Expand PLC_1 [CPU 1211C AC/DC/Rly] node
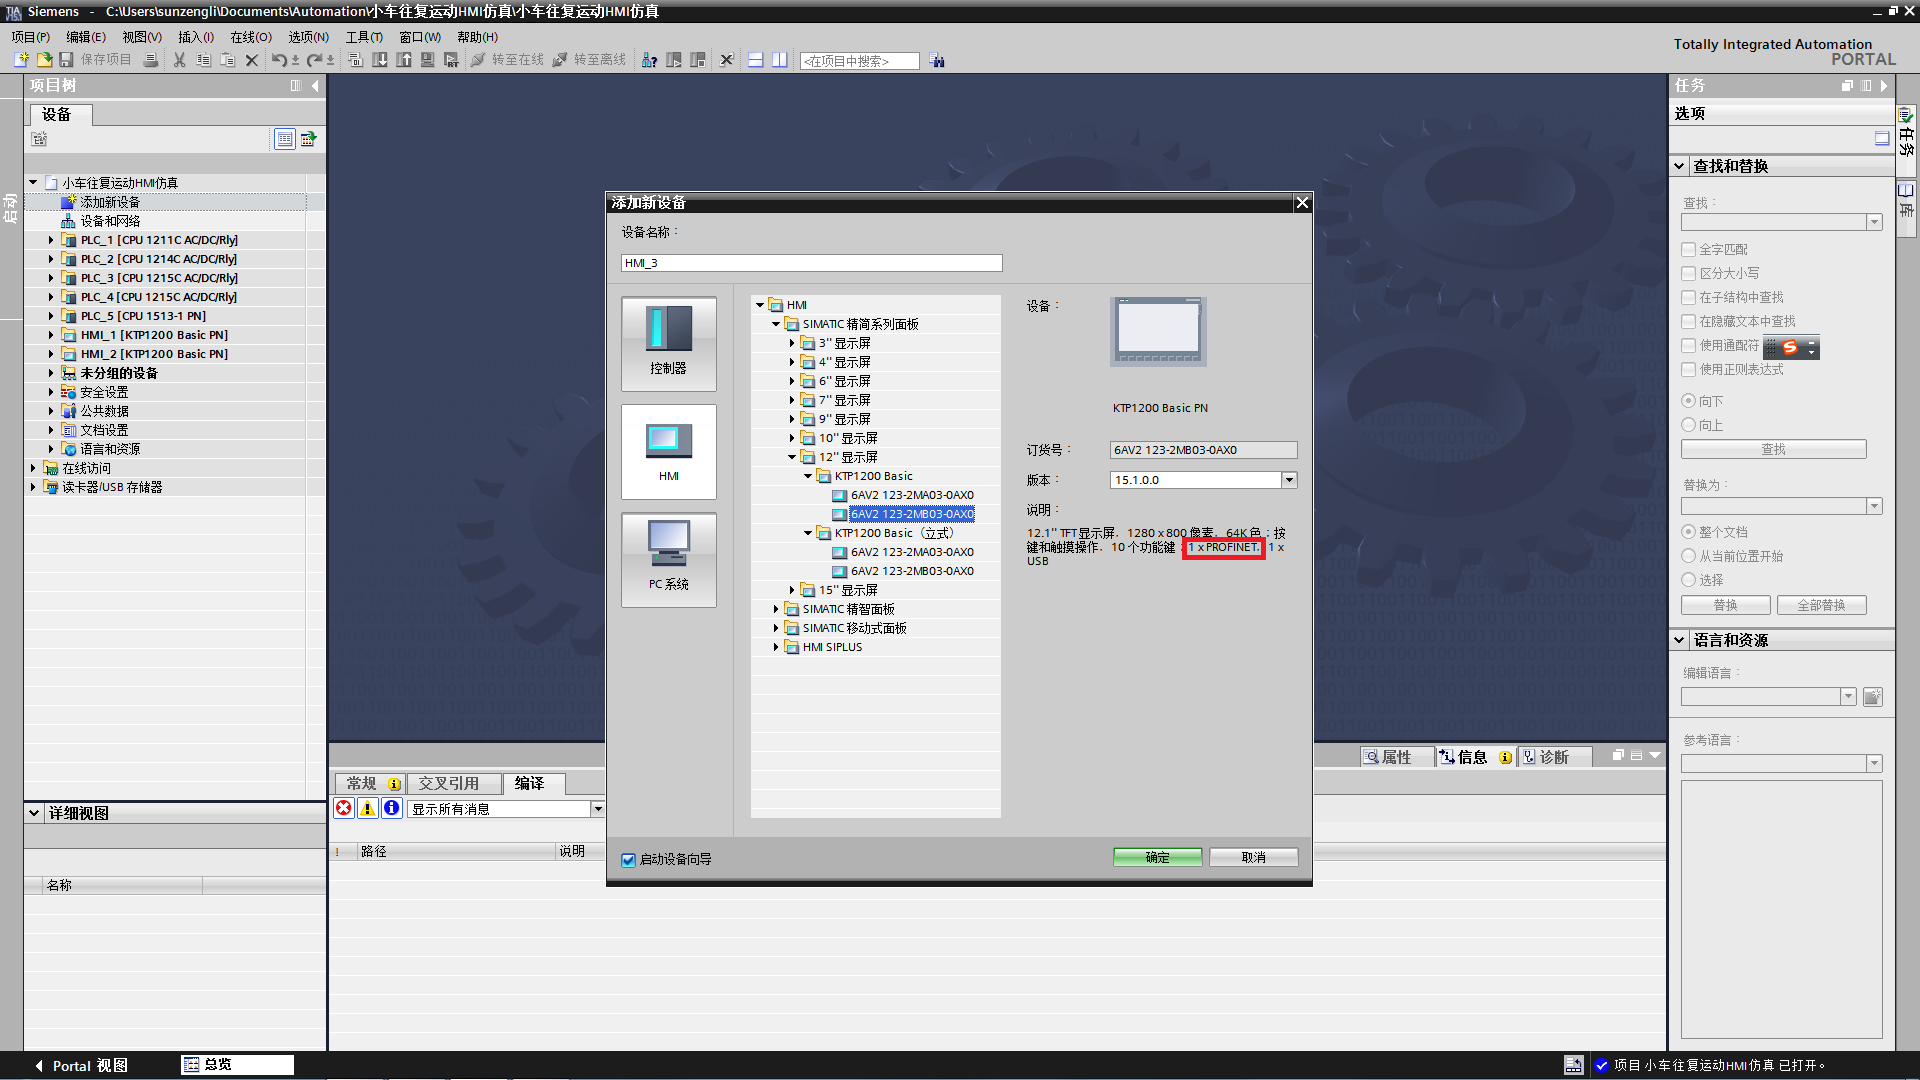Image resolution: width=1920 pixels, height=1080 pixels. pyautogui.click(x=51, y=240)
